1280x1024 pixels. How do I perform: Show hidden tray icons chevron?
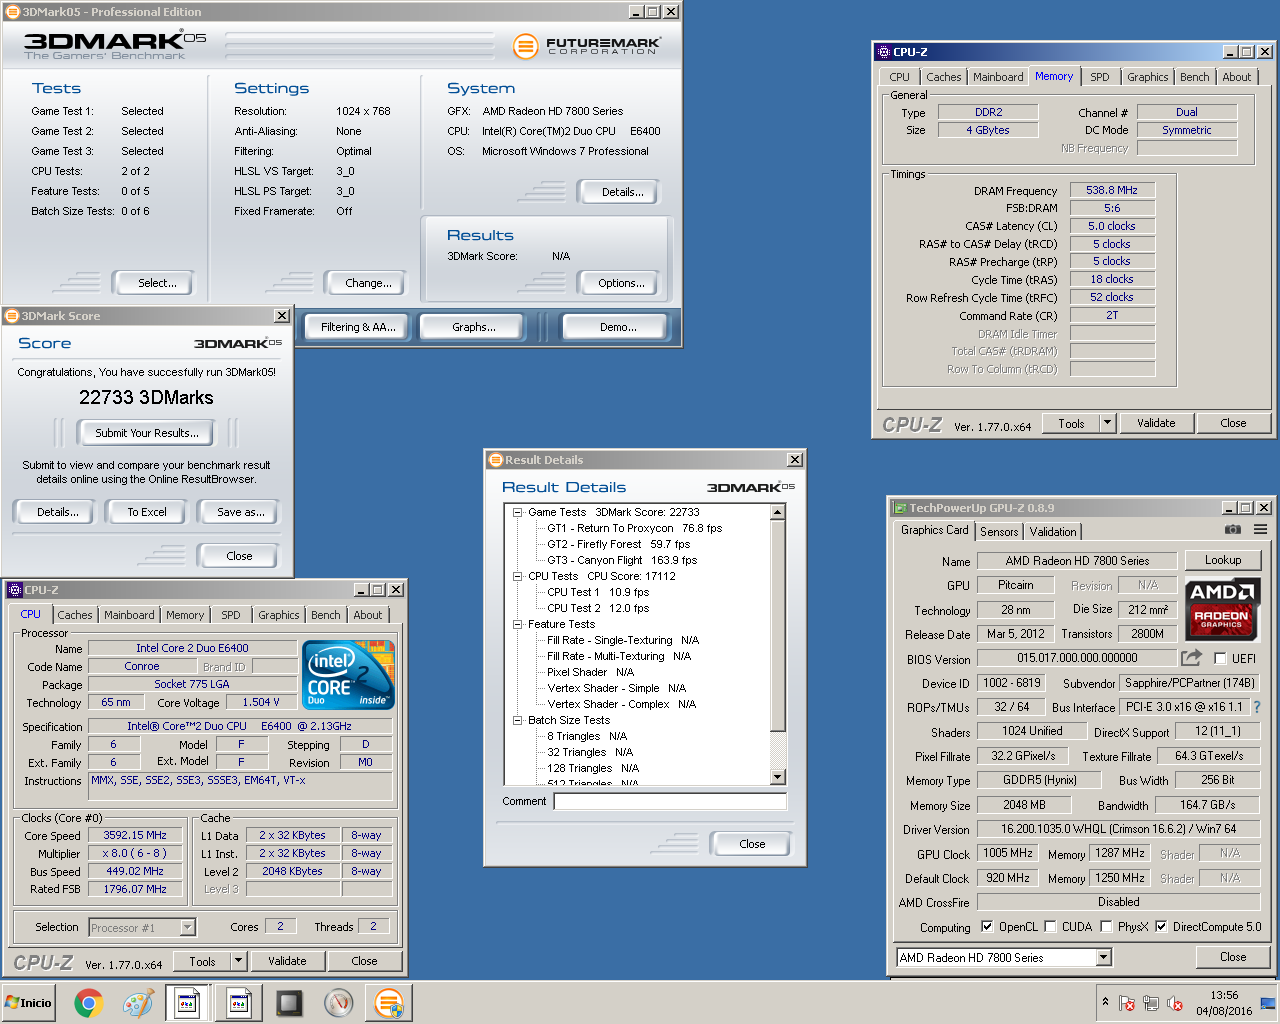[x=1105, y=1002]
